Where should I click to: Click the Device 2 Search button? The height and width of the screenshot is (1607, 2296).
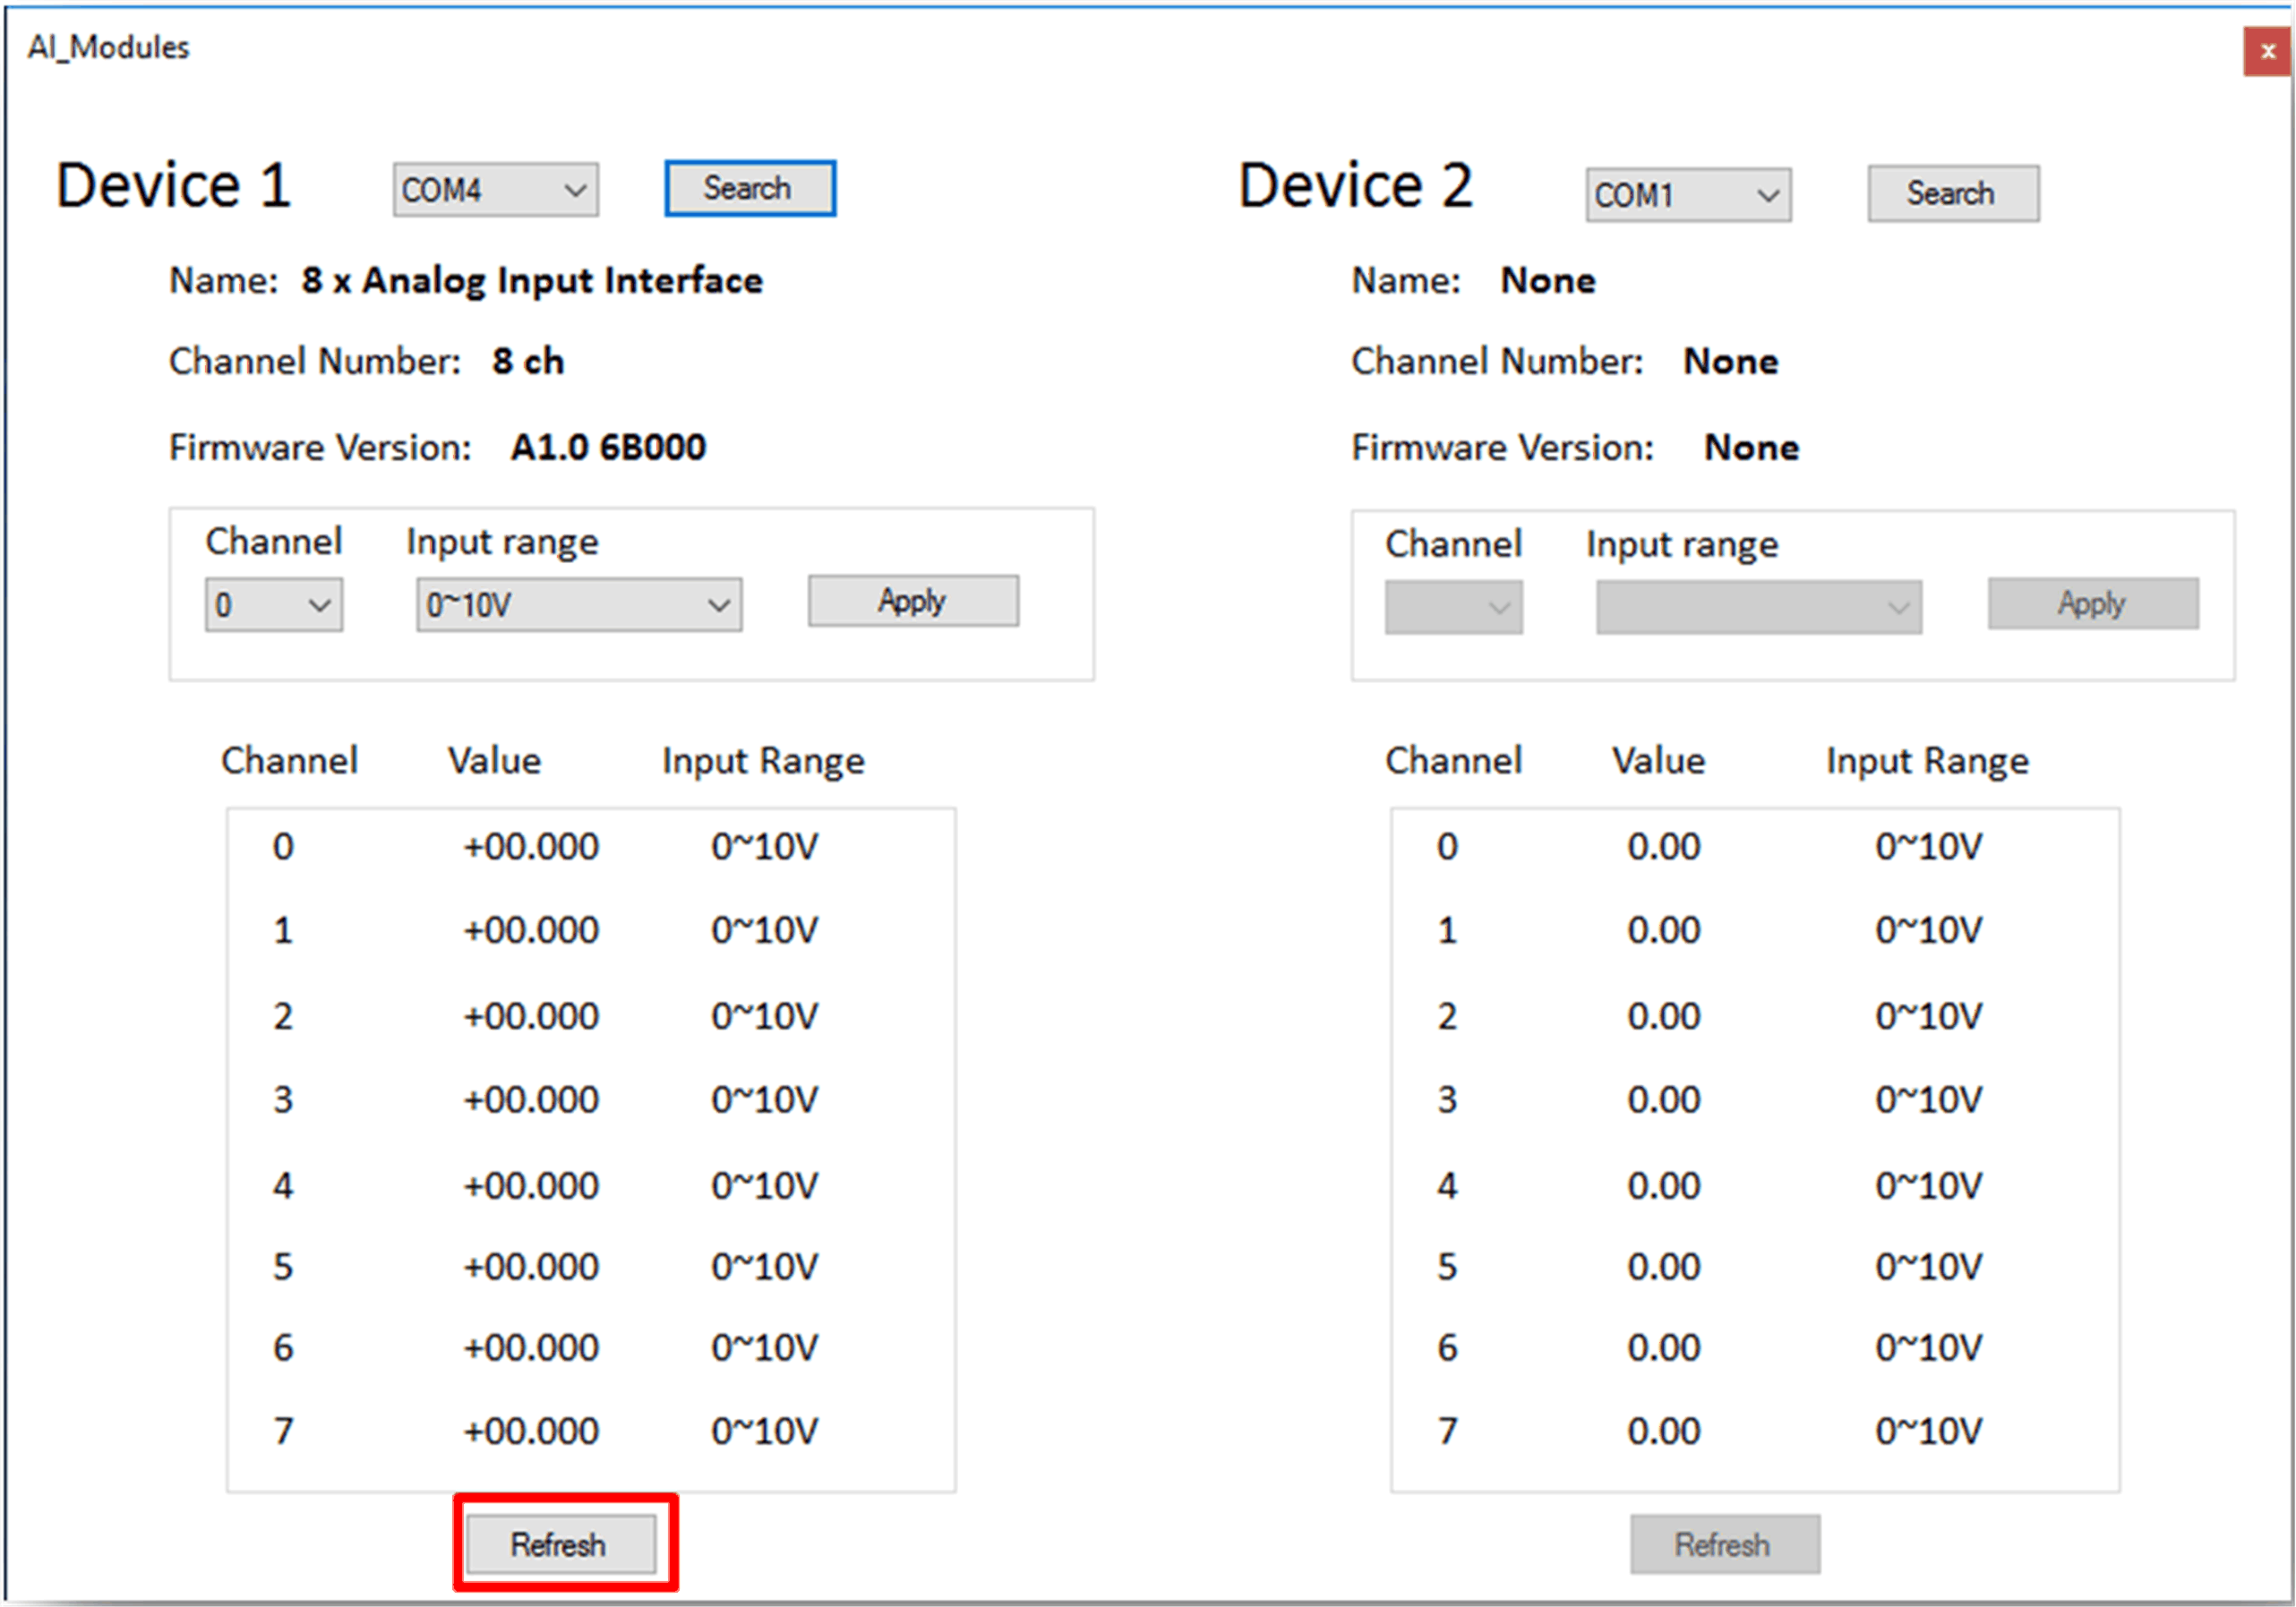click(x=1952, y=193)
